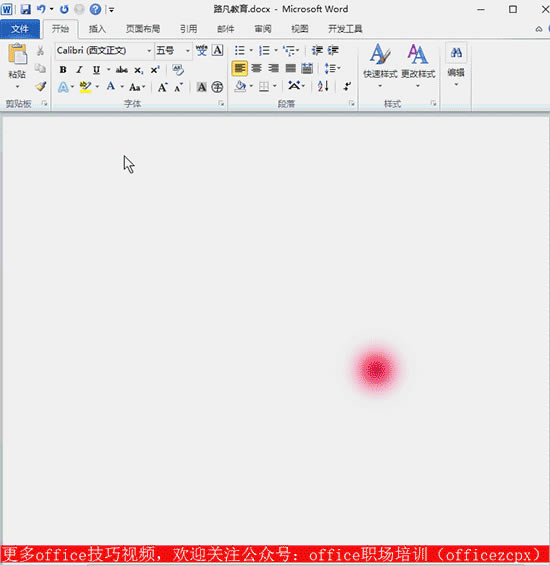Center-align the paragraph

coord(256,68)
